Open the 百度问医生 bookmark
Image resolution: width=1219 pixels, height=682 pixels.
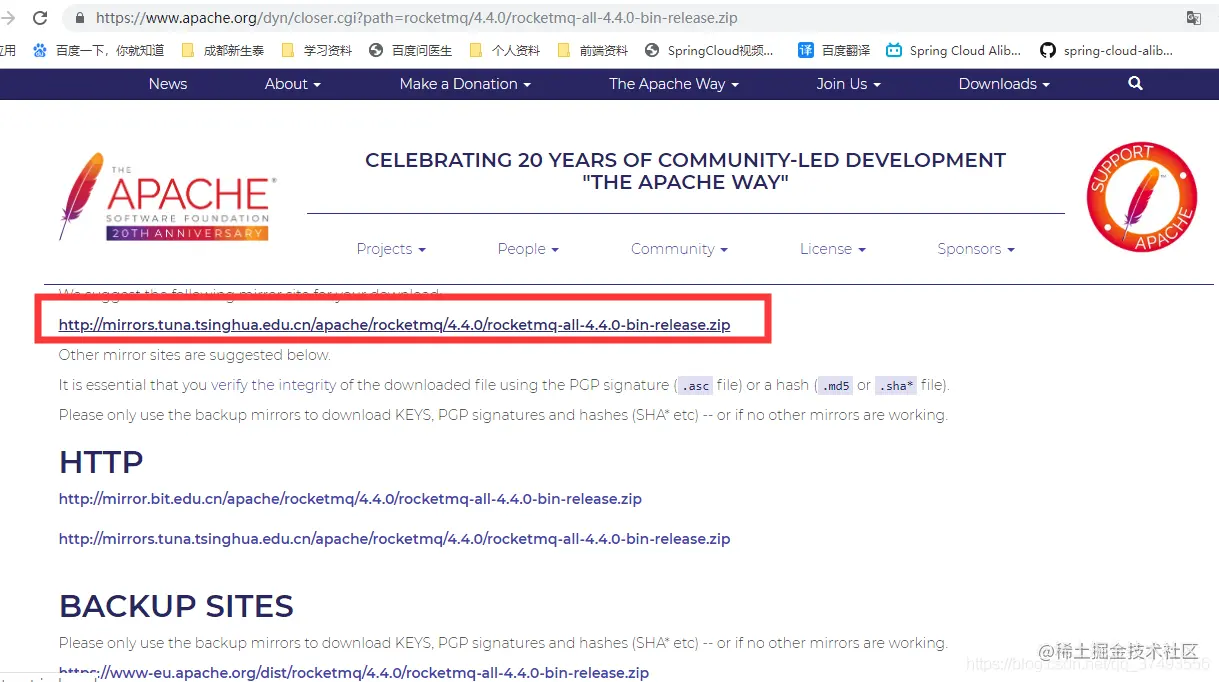410,50
